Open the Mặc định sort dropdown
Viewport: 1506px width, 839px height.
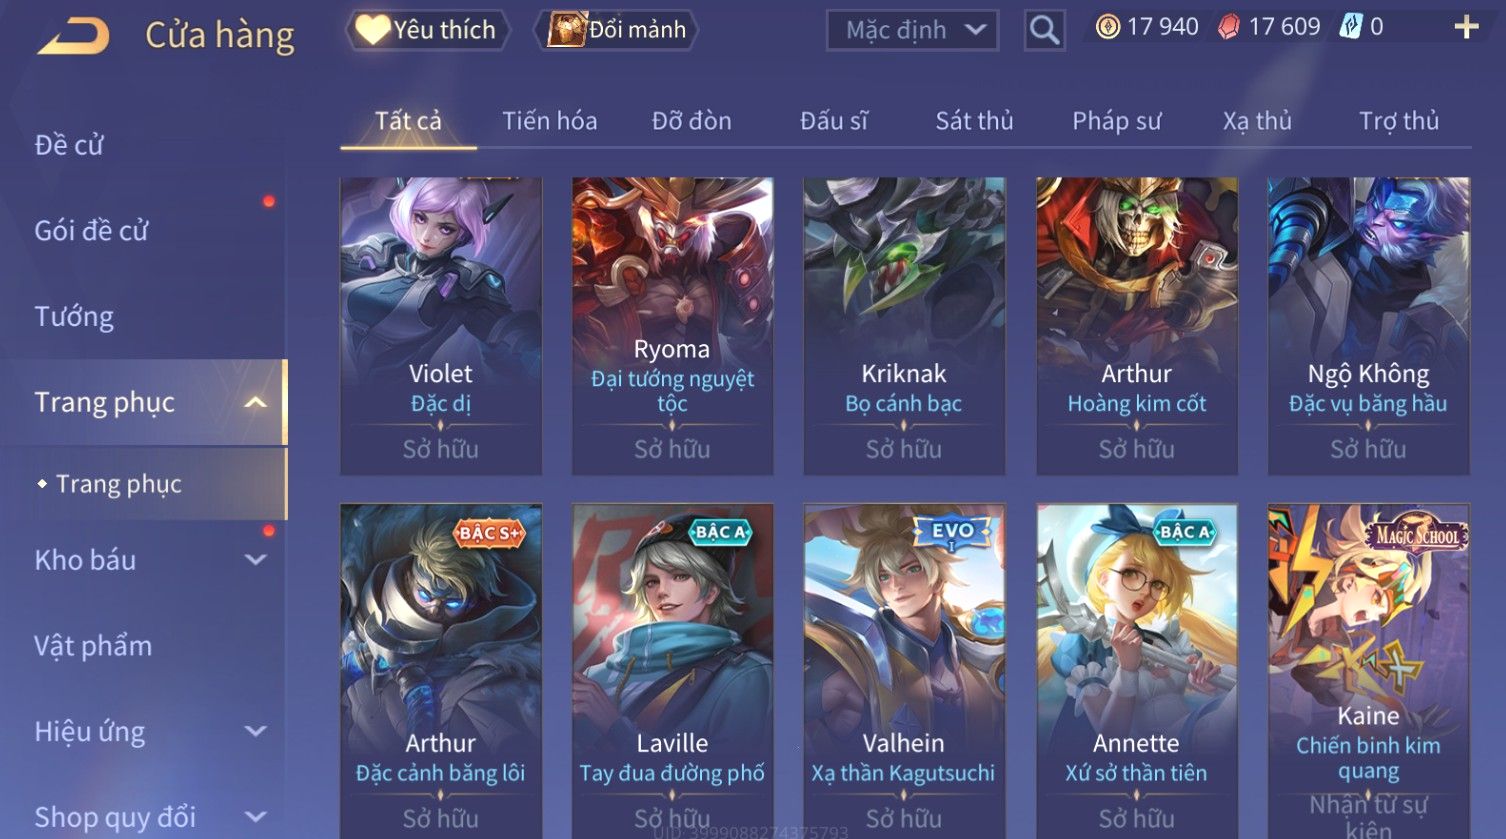[x=912, y=31]
